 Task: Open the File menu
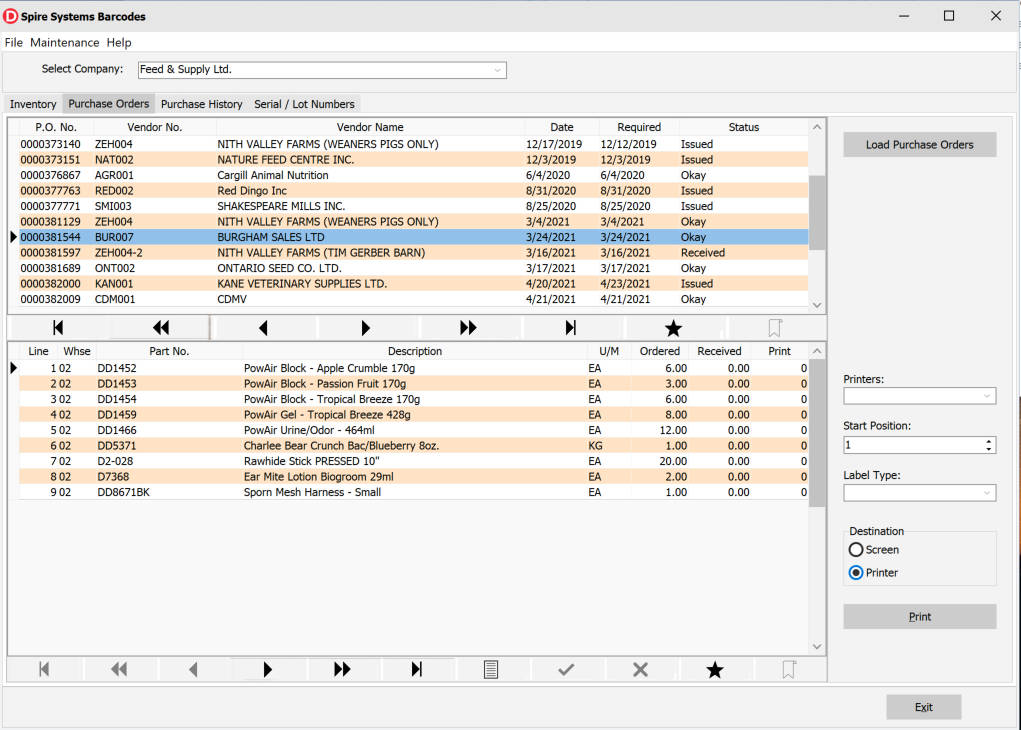(14, 42)
